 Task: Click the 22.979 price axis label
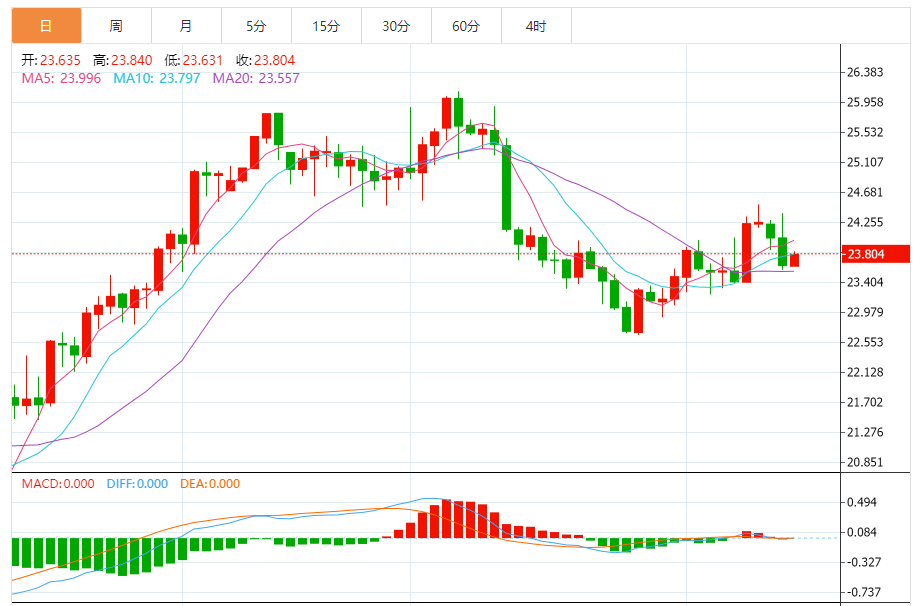[865, 312]
